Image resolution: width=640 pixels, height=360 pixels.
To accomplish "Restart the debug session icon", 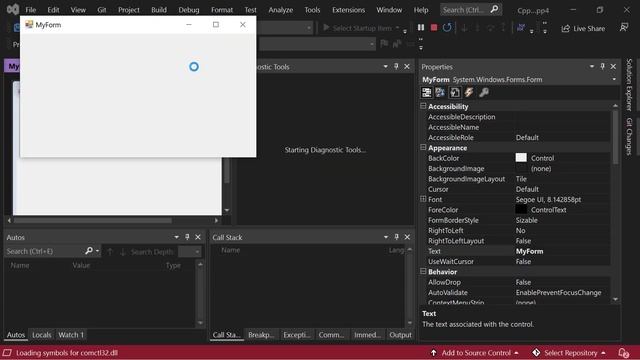I will (x=447, y=27).
